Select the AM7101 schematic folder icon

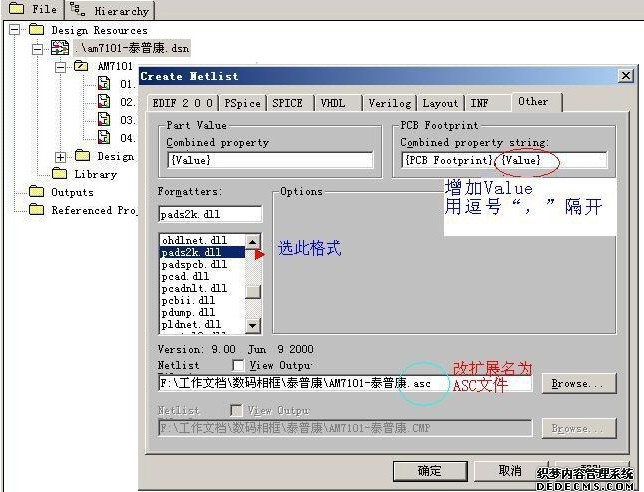pos(81,66)
